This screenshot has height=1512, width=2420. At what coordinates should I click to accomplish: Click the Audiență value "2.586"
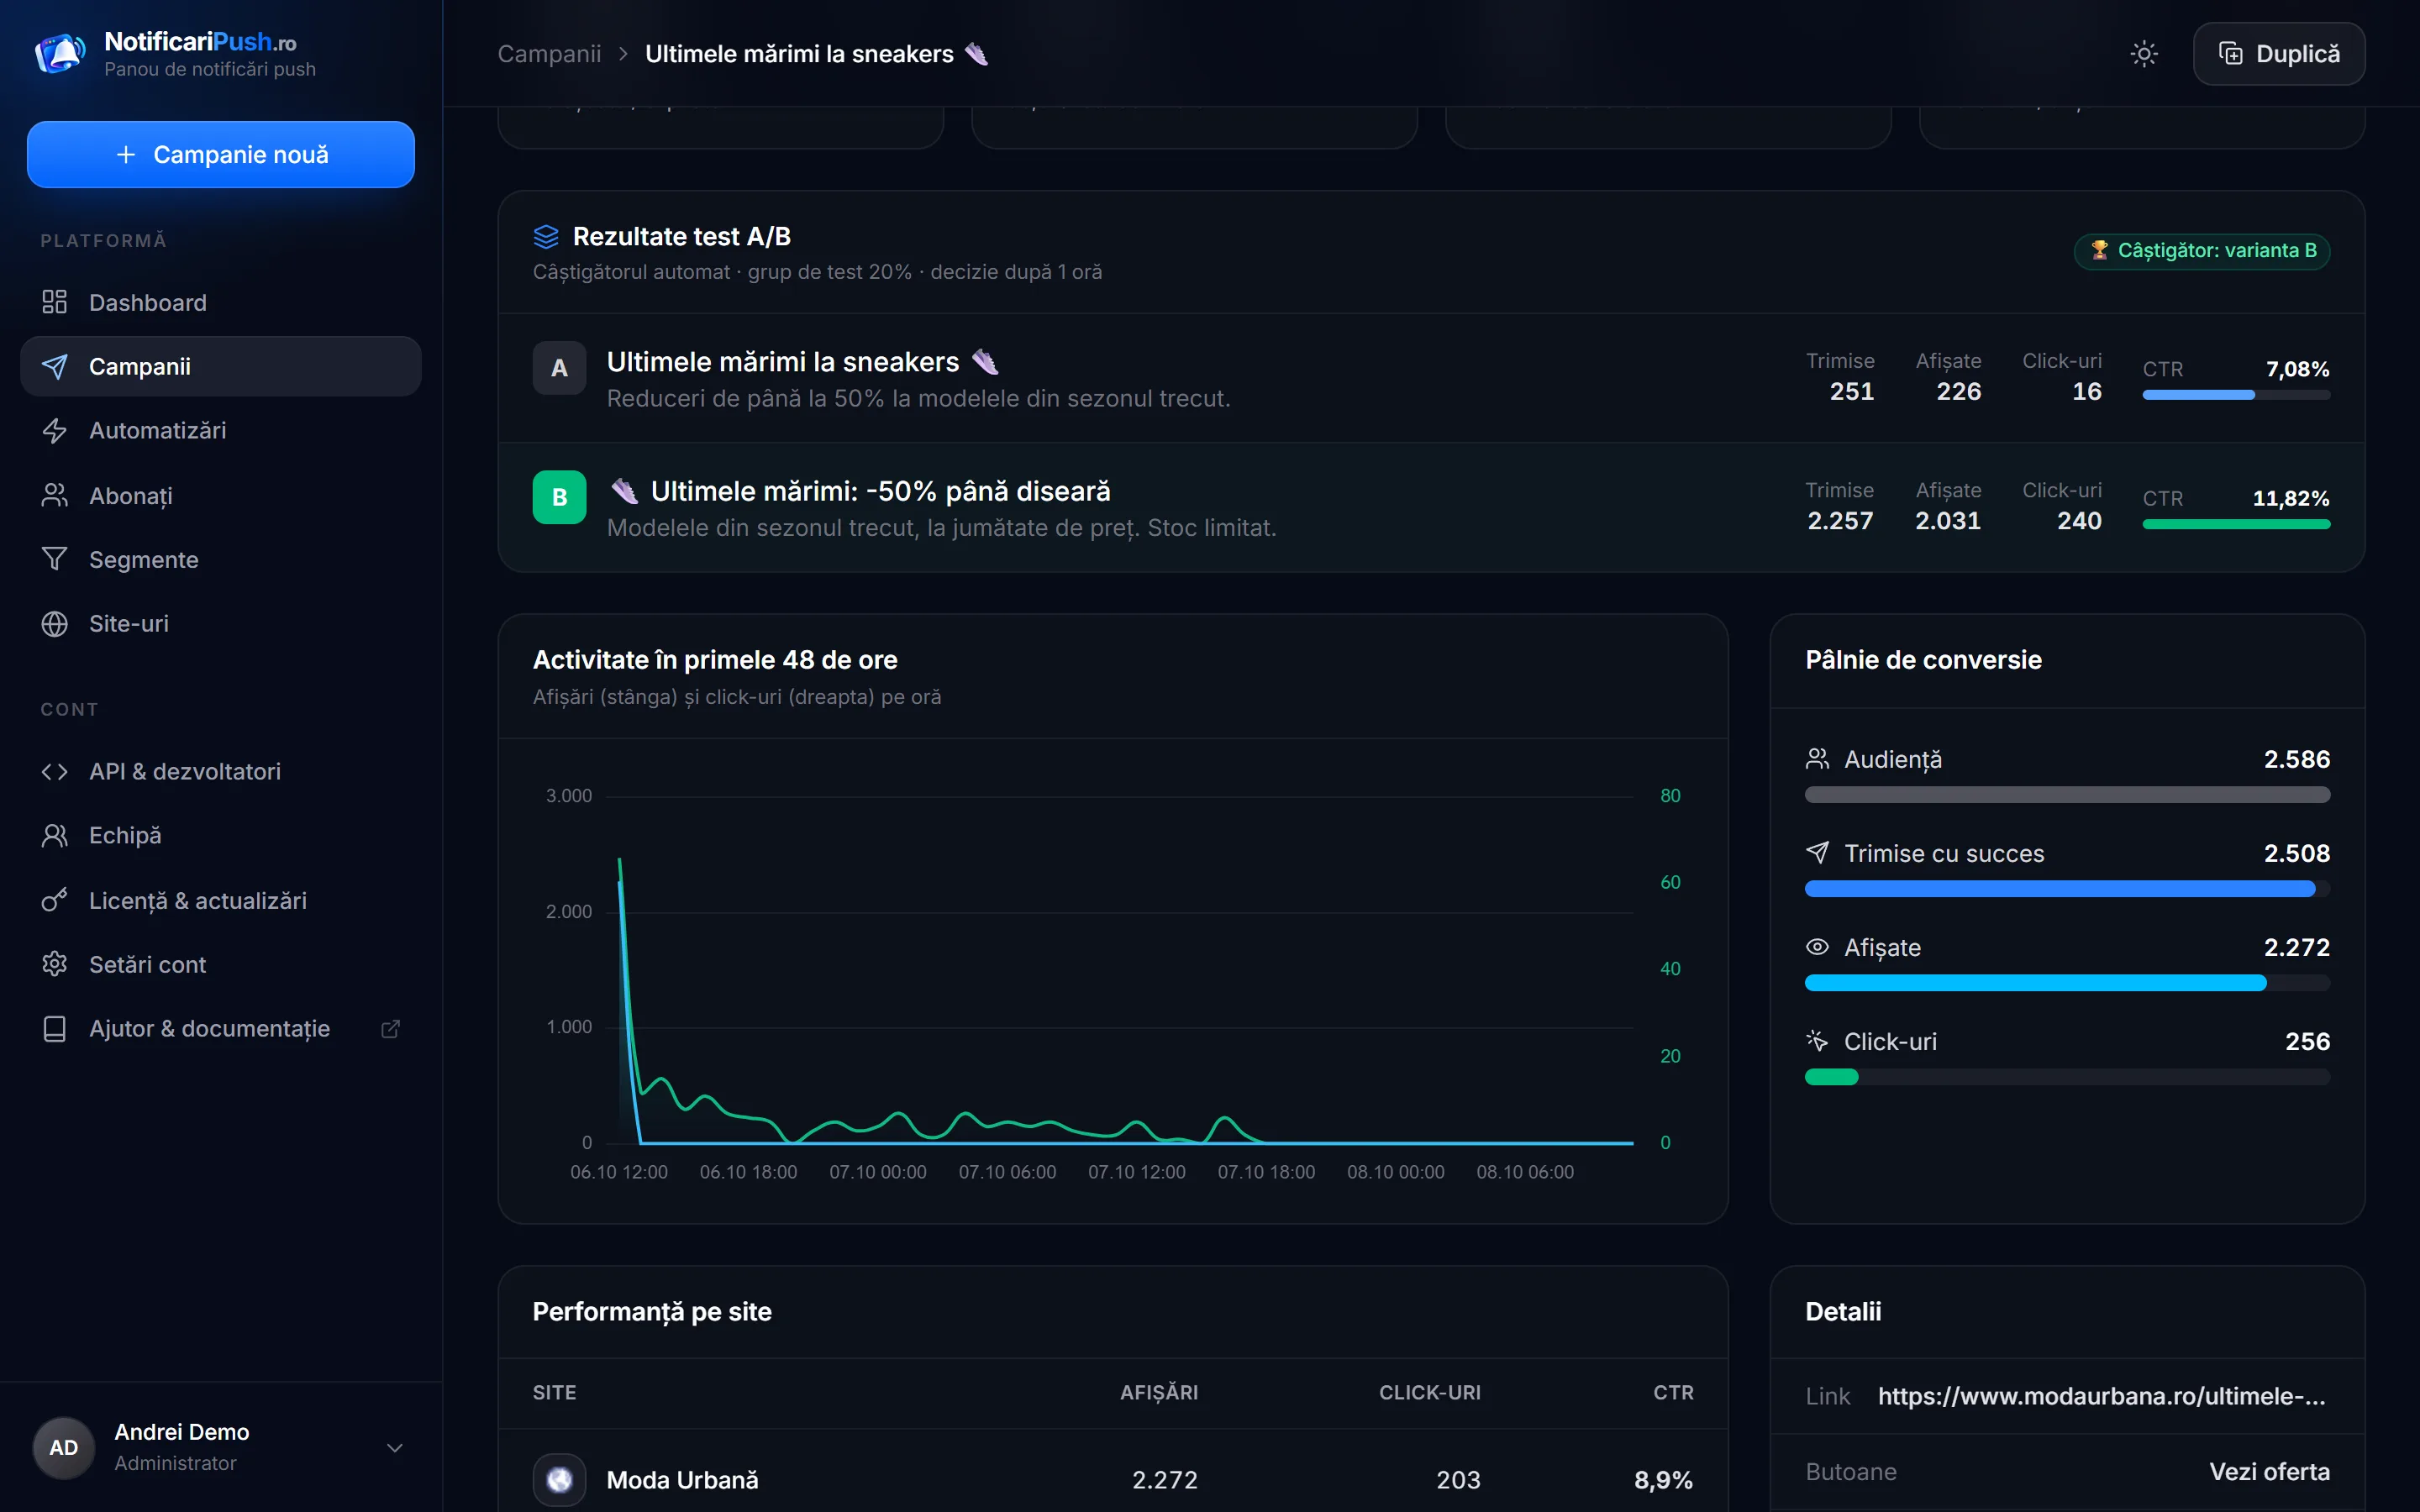click(2297, 759)
